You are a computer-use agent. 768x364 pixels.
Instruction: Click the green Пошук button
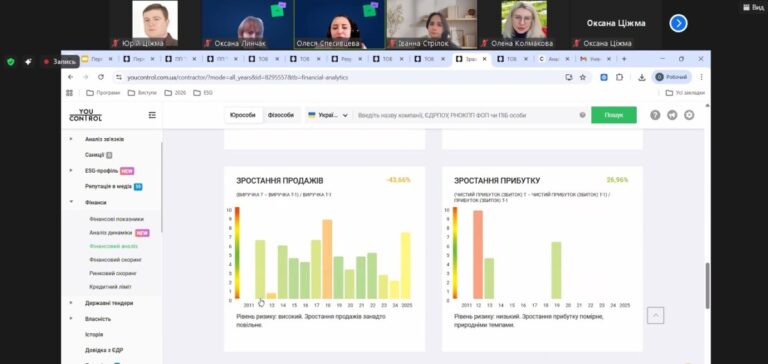(614, 115)
